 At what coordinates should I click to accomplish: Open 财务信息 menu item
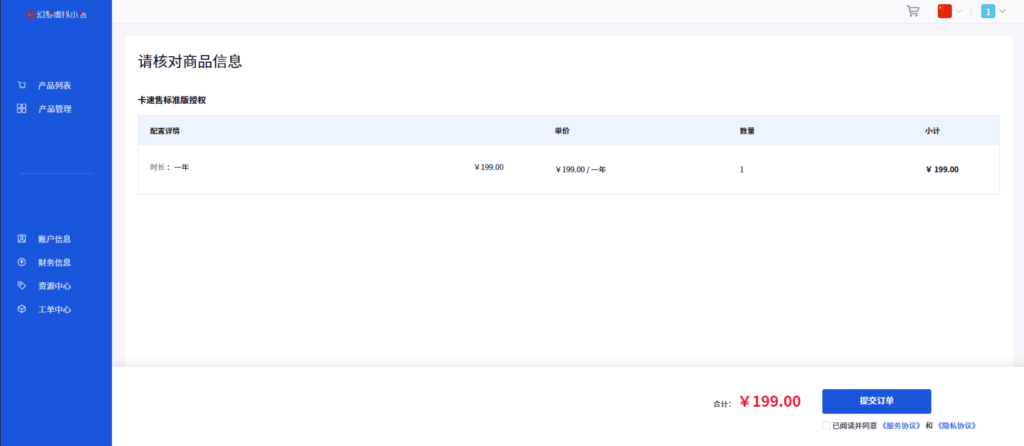pyautogui.click(x=55, y=263)
